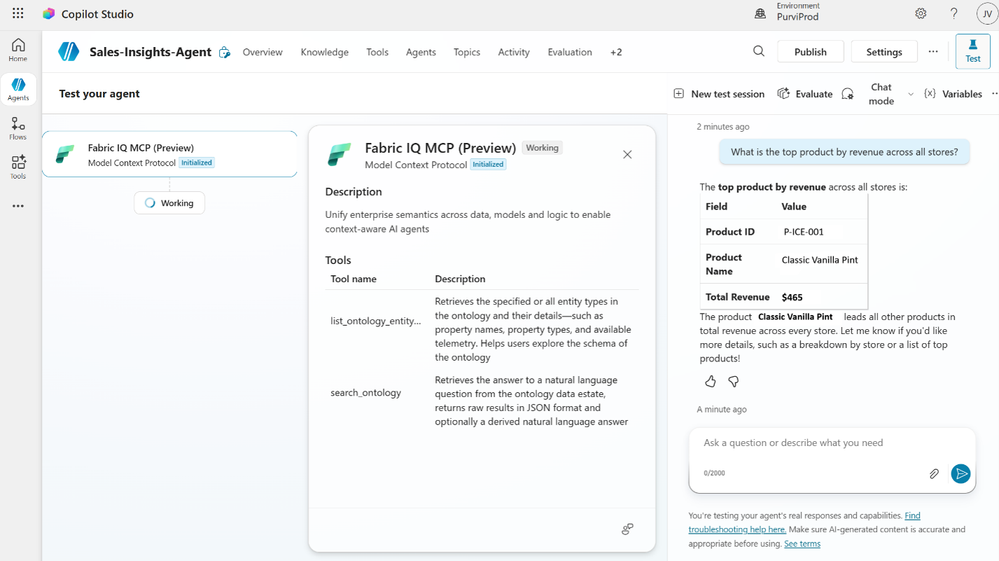
Task: Click the Working status node
Action: 169,203
